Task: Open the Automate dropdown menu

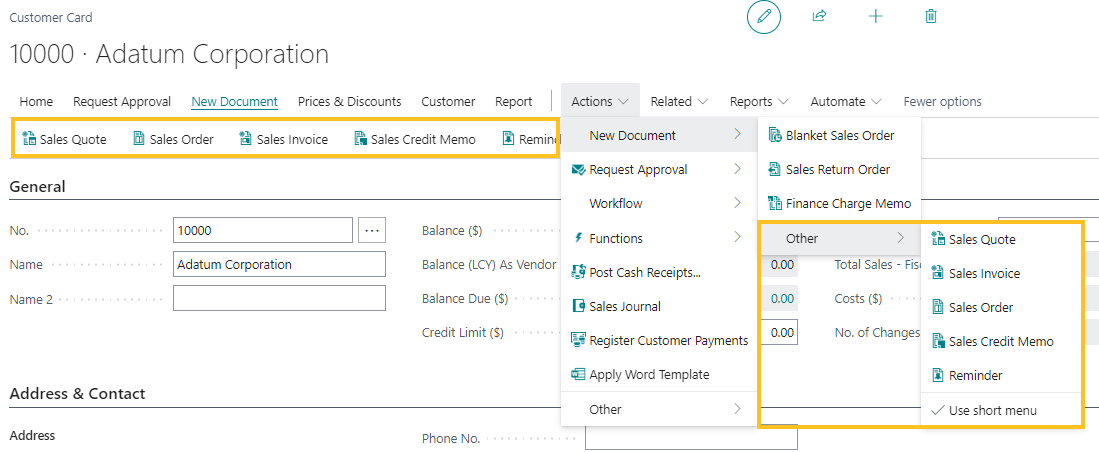Action: coord(846,101)
